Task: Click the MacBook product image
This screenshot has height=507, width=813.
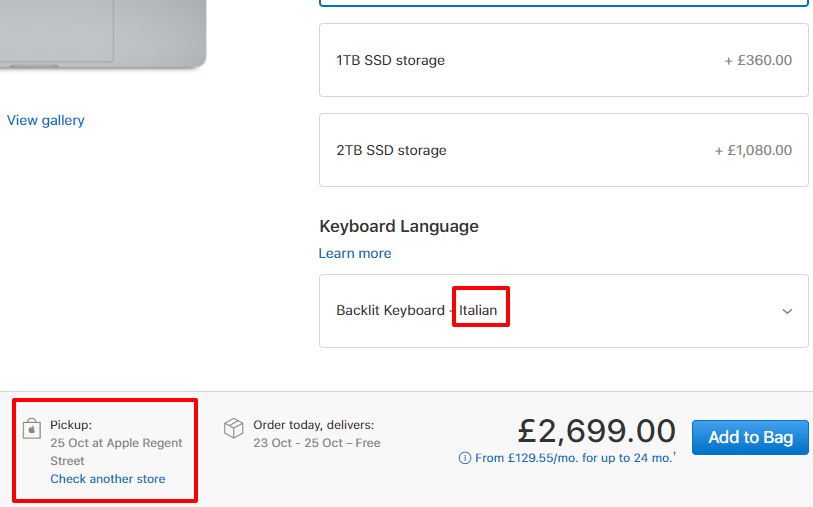Action: [103, 34]
